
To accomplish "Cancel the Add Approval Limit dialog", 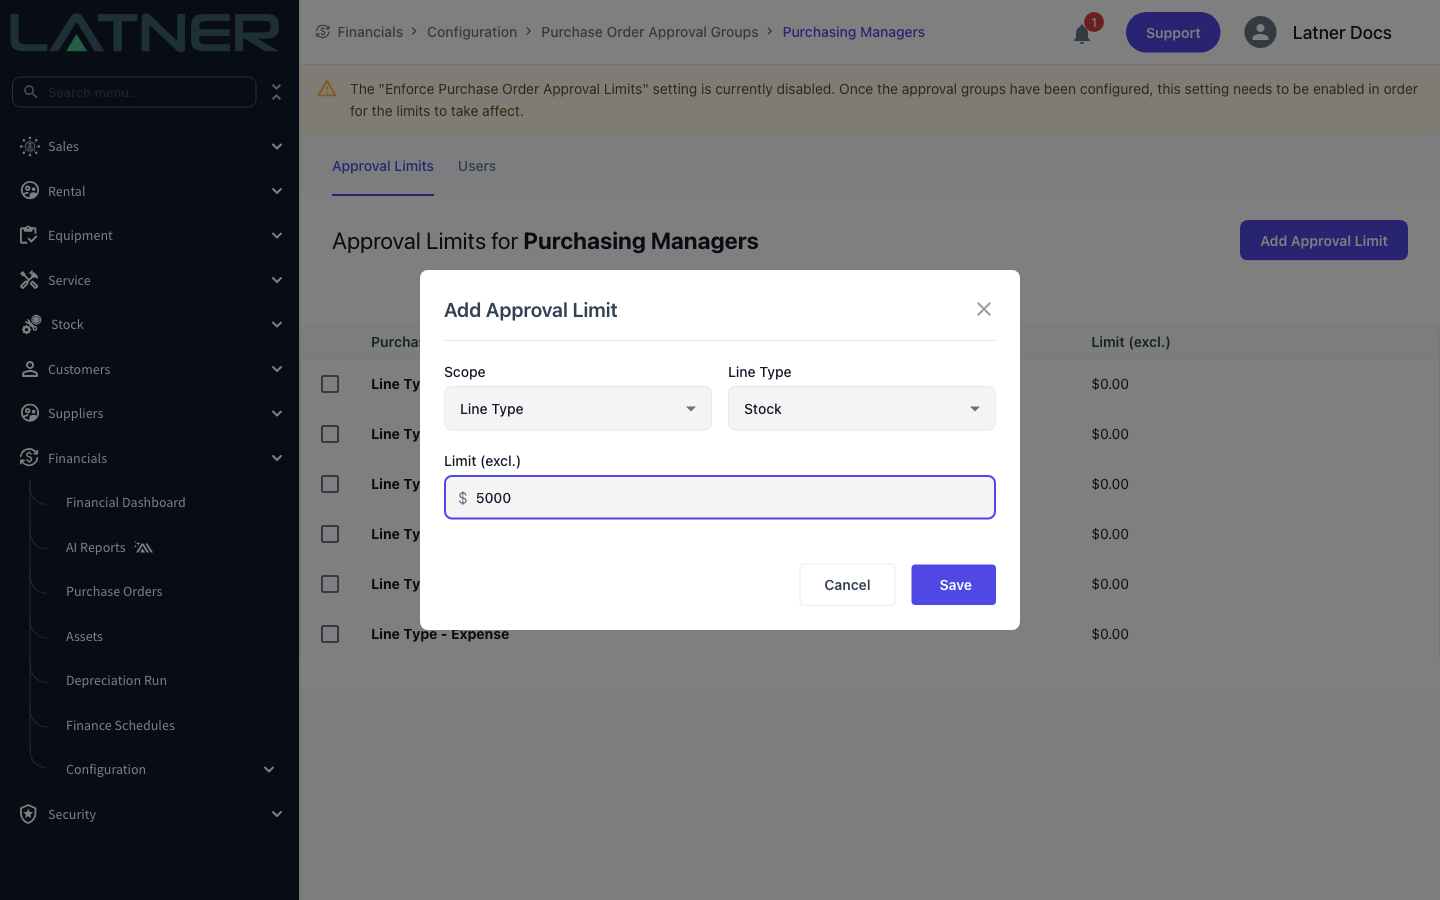I will tap(847, 585).
